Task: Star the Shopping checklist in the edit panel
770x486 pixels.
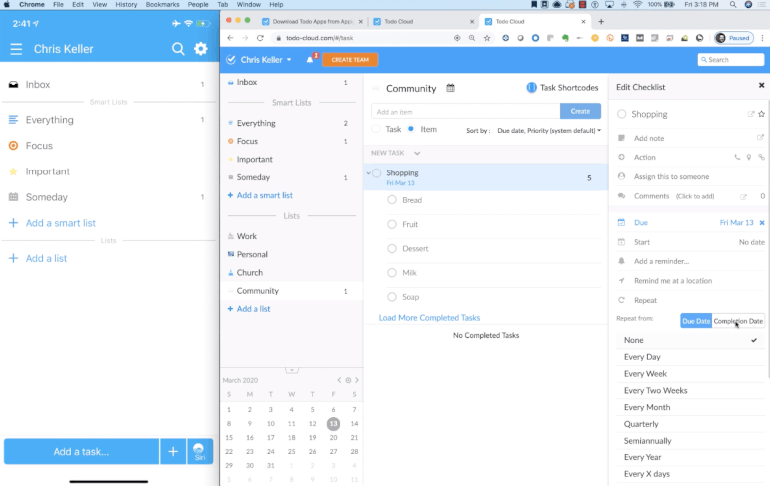Action: tap(762, 114)
